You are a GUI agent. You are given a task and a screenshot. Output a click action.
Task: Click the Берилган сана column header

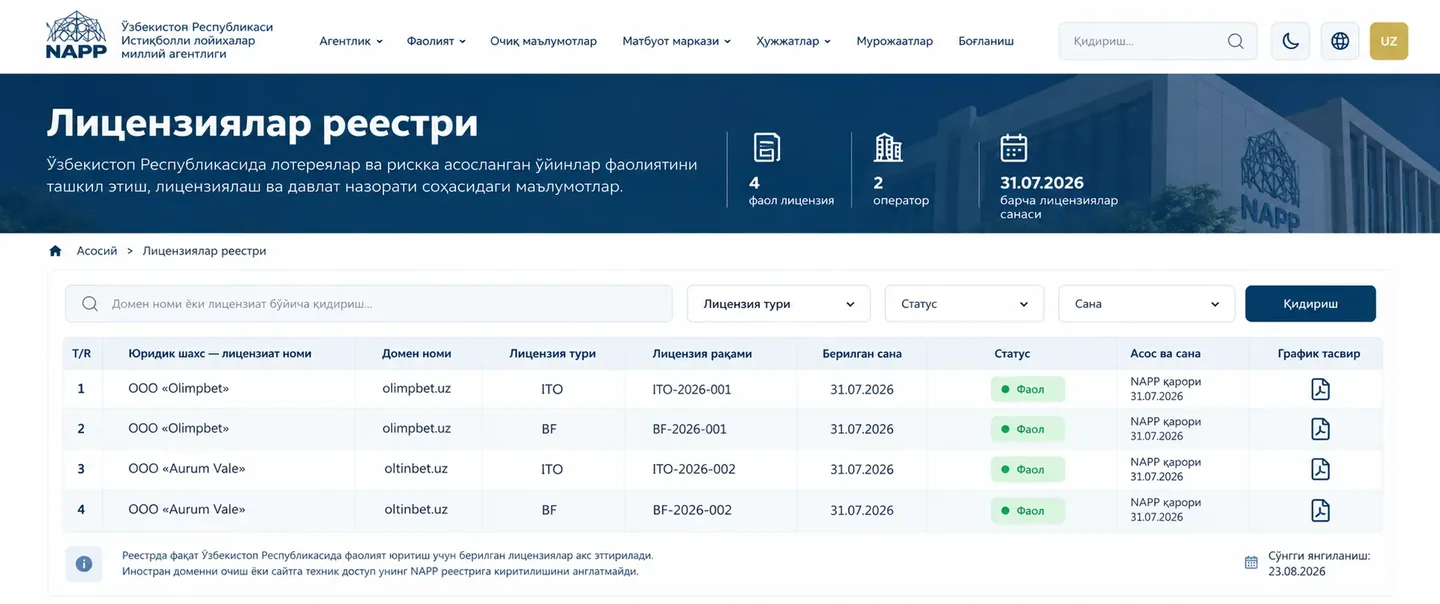(x=862, y=354)
